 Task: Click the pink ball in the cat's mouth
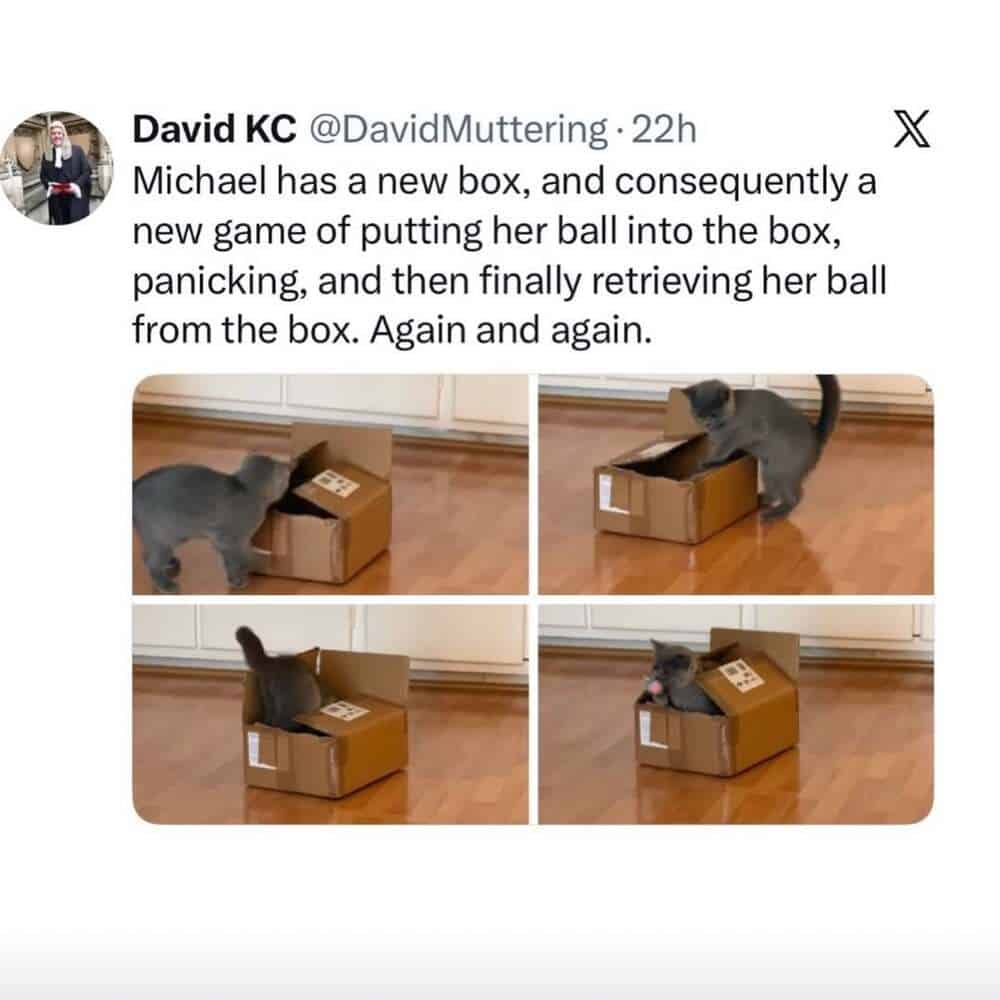coord(655,687)
